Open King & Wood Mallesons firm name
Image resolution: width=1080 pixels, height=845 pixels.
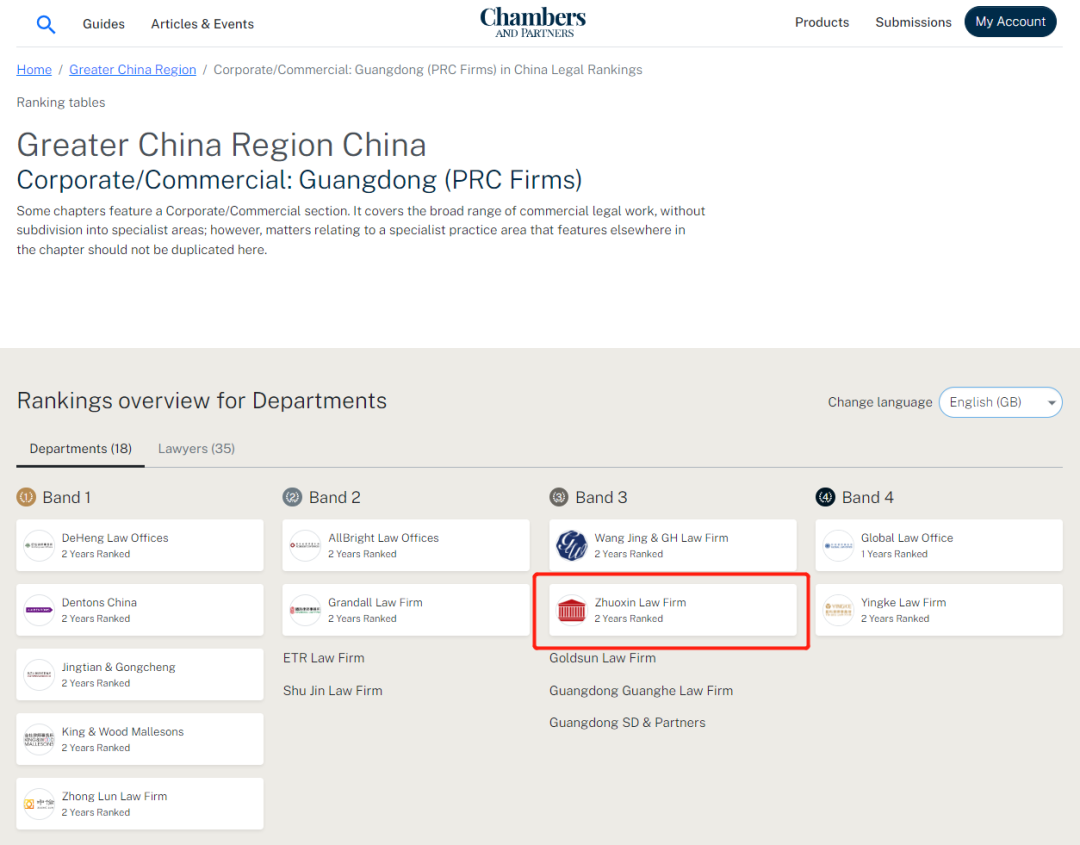coord(123,731)
